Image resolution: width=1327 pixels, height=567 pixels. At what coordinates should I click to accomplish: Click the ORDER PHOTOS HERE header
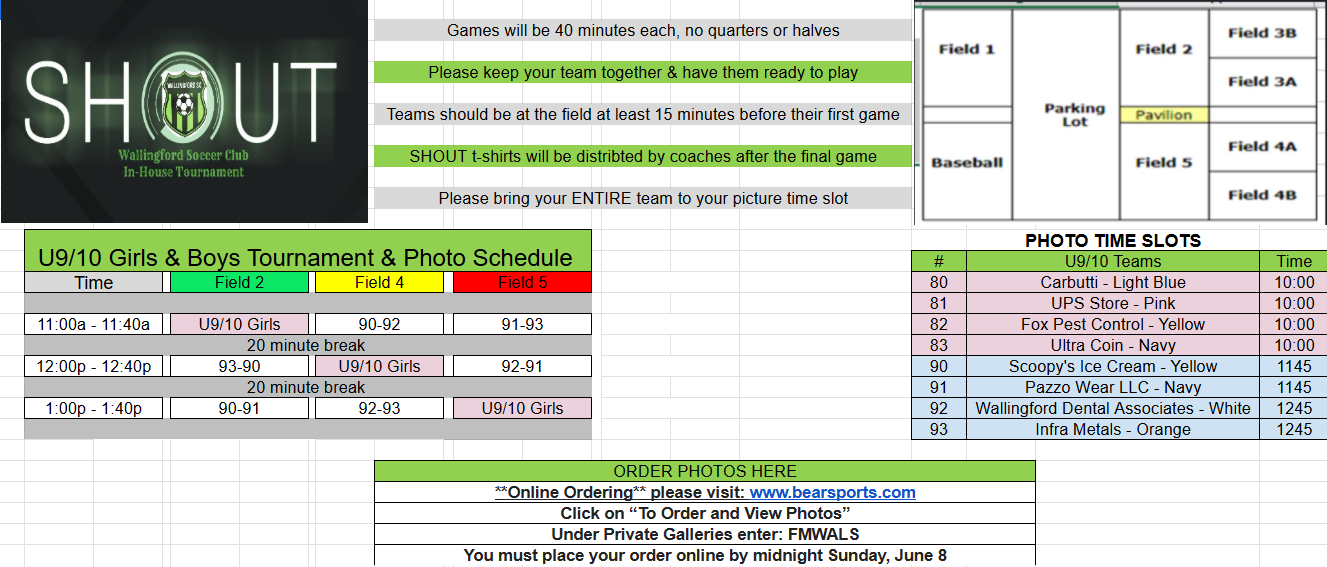pos(705,471)
